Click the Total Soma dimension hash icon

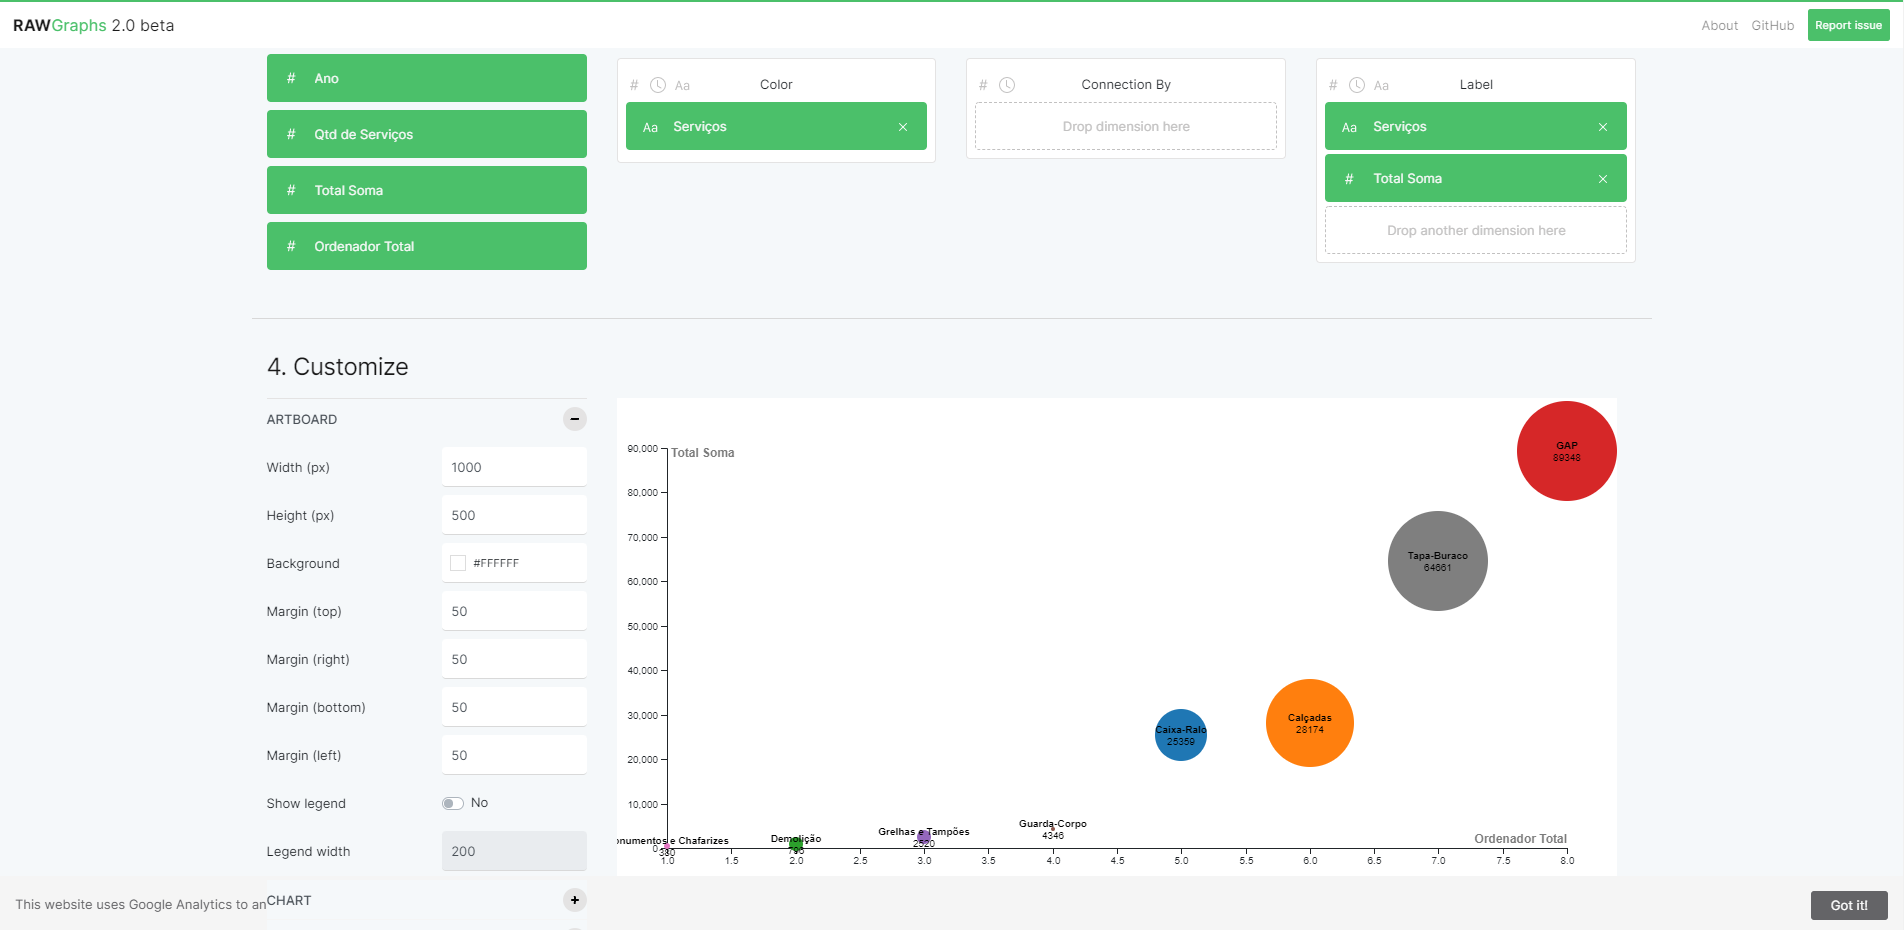[x=291, y=190]
